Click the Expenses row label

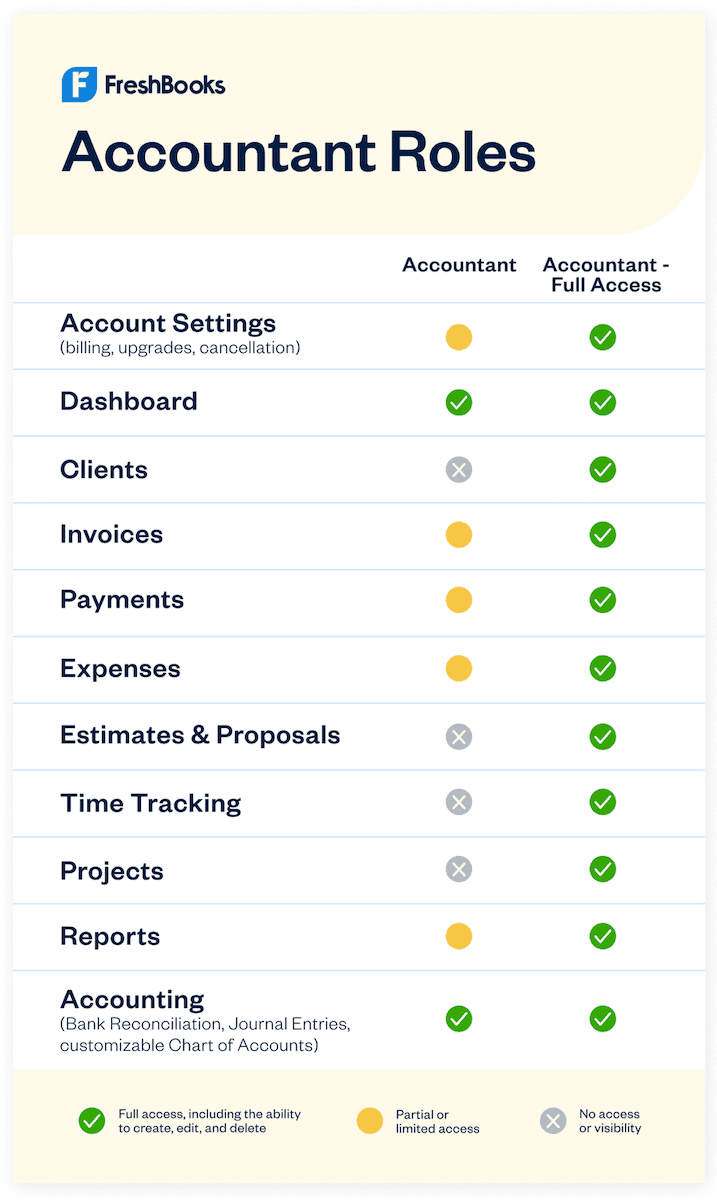(120, 668)
